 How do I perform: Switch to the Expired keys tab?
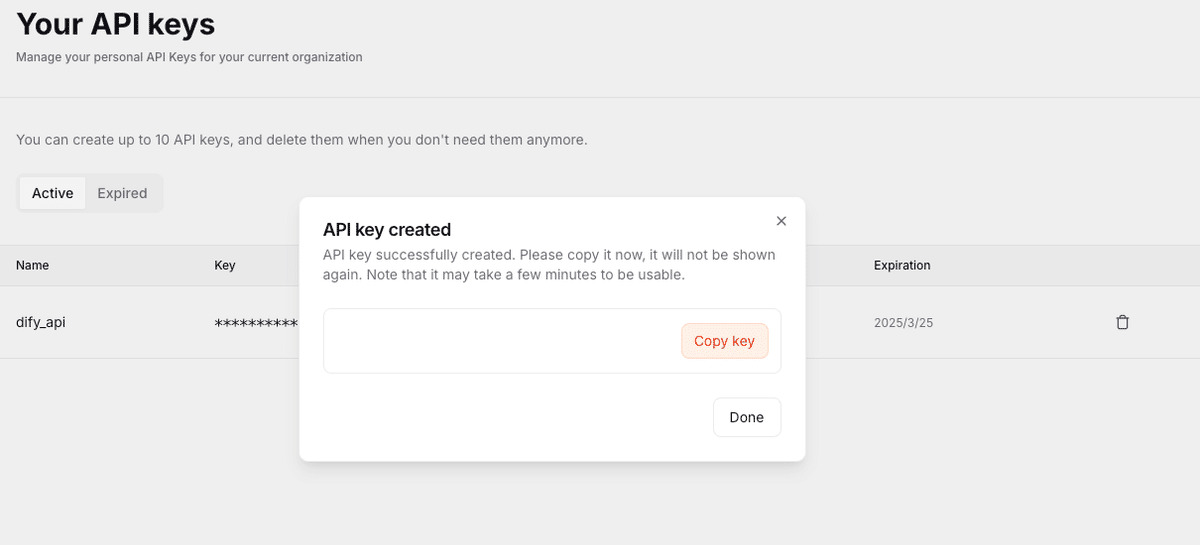click(x=122, y=193)
